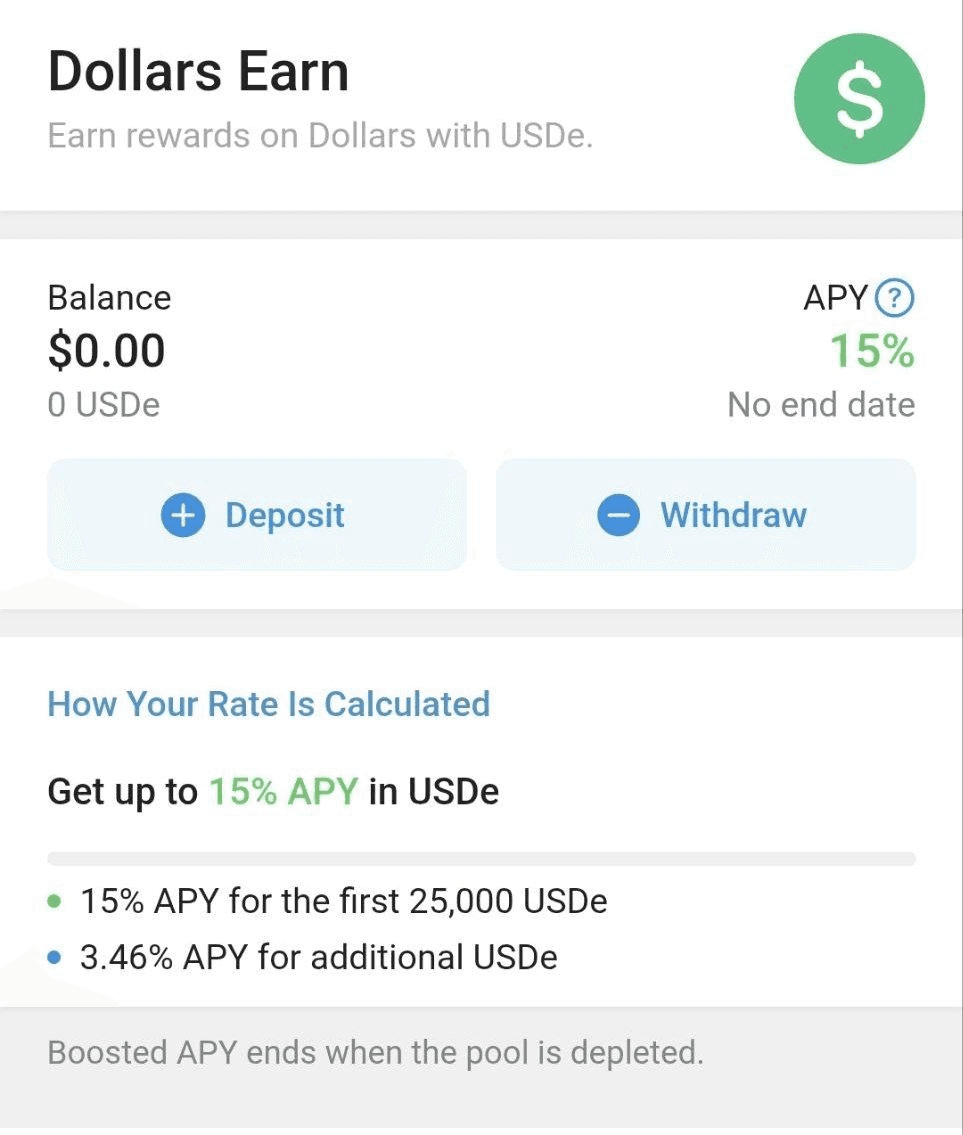Viewport: 963px width, 1135px height.
Task: Click 15% APY for first 25,000 USDe
Action: pyautogui.click(x=343, y=901)
